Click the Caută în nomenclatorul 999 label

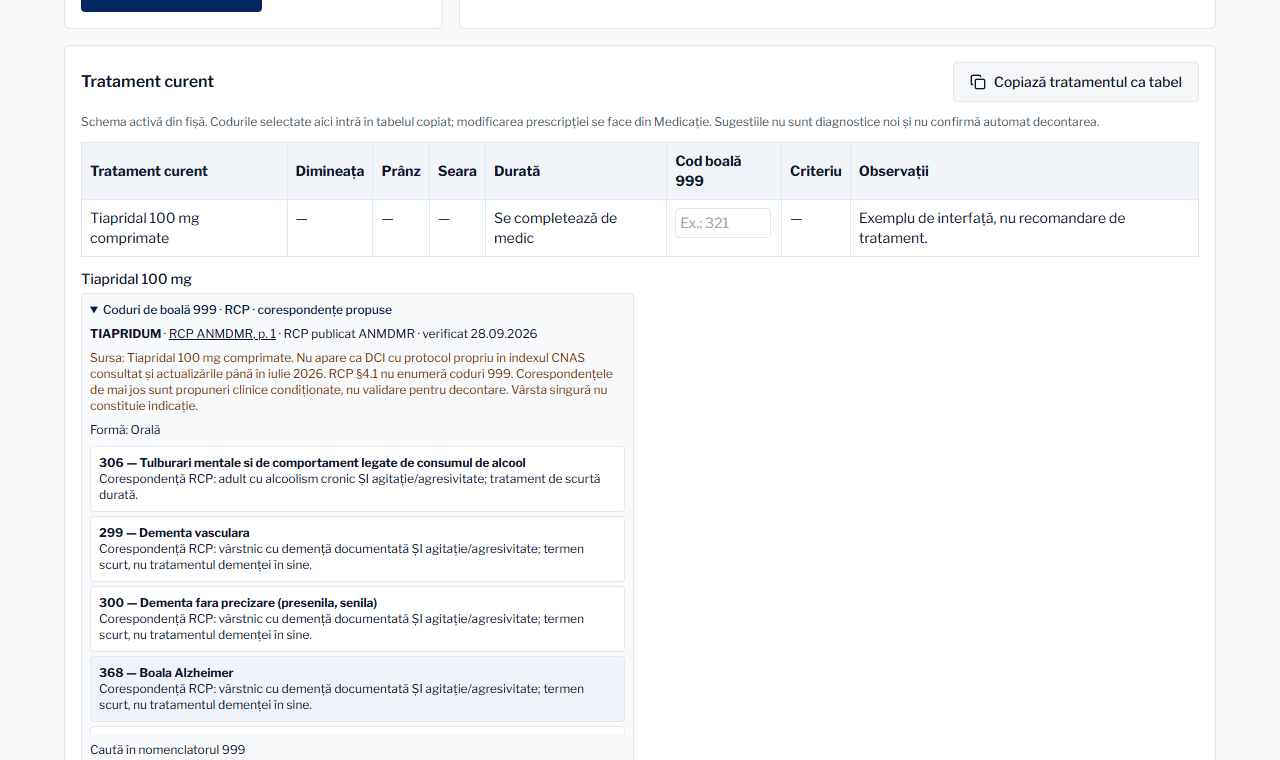pos(167,750)
